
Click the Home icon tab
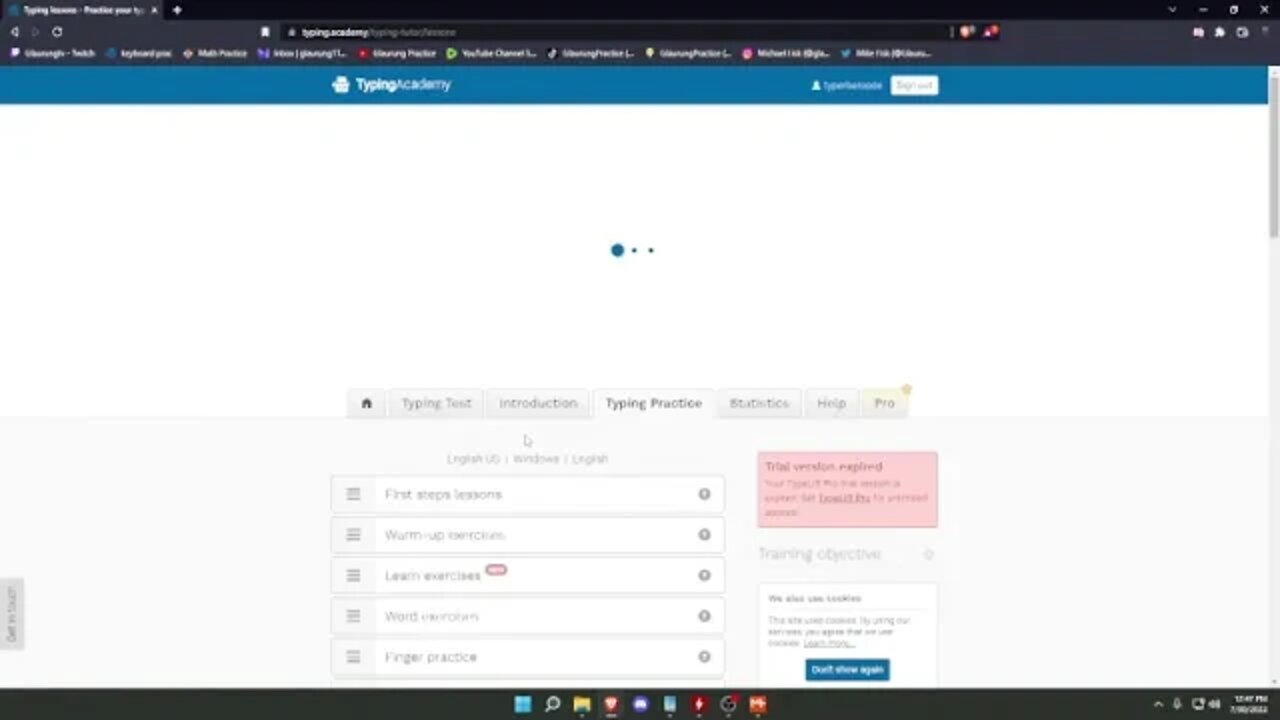(x=366, y=403)
